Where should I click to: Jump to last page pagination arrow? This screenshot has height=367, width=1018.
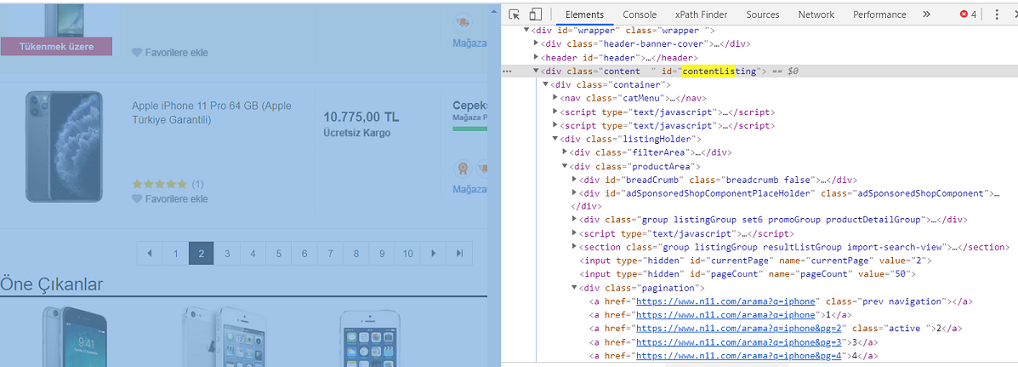(x=460, y=253)
